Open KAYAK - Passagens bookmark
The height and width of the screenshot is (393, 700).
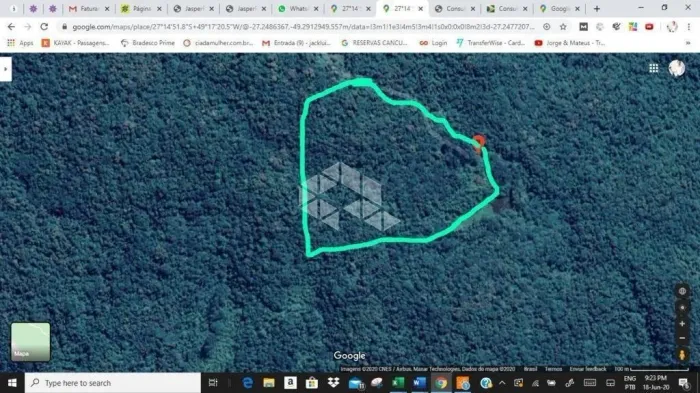click(75, 43)
